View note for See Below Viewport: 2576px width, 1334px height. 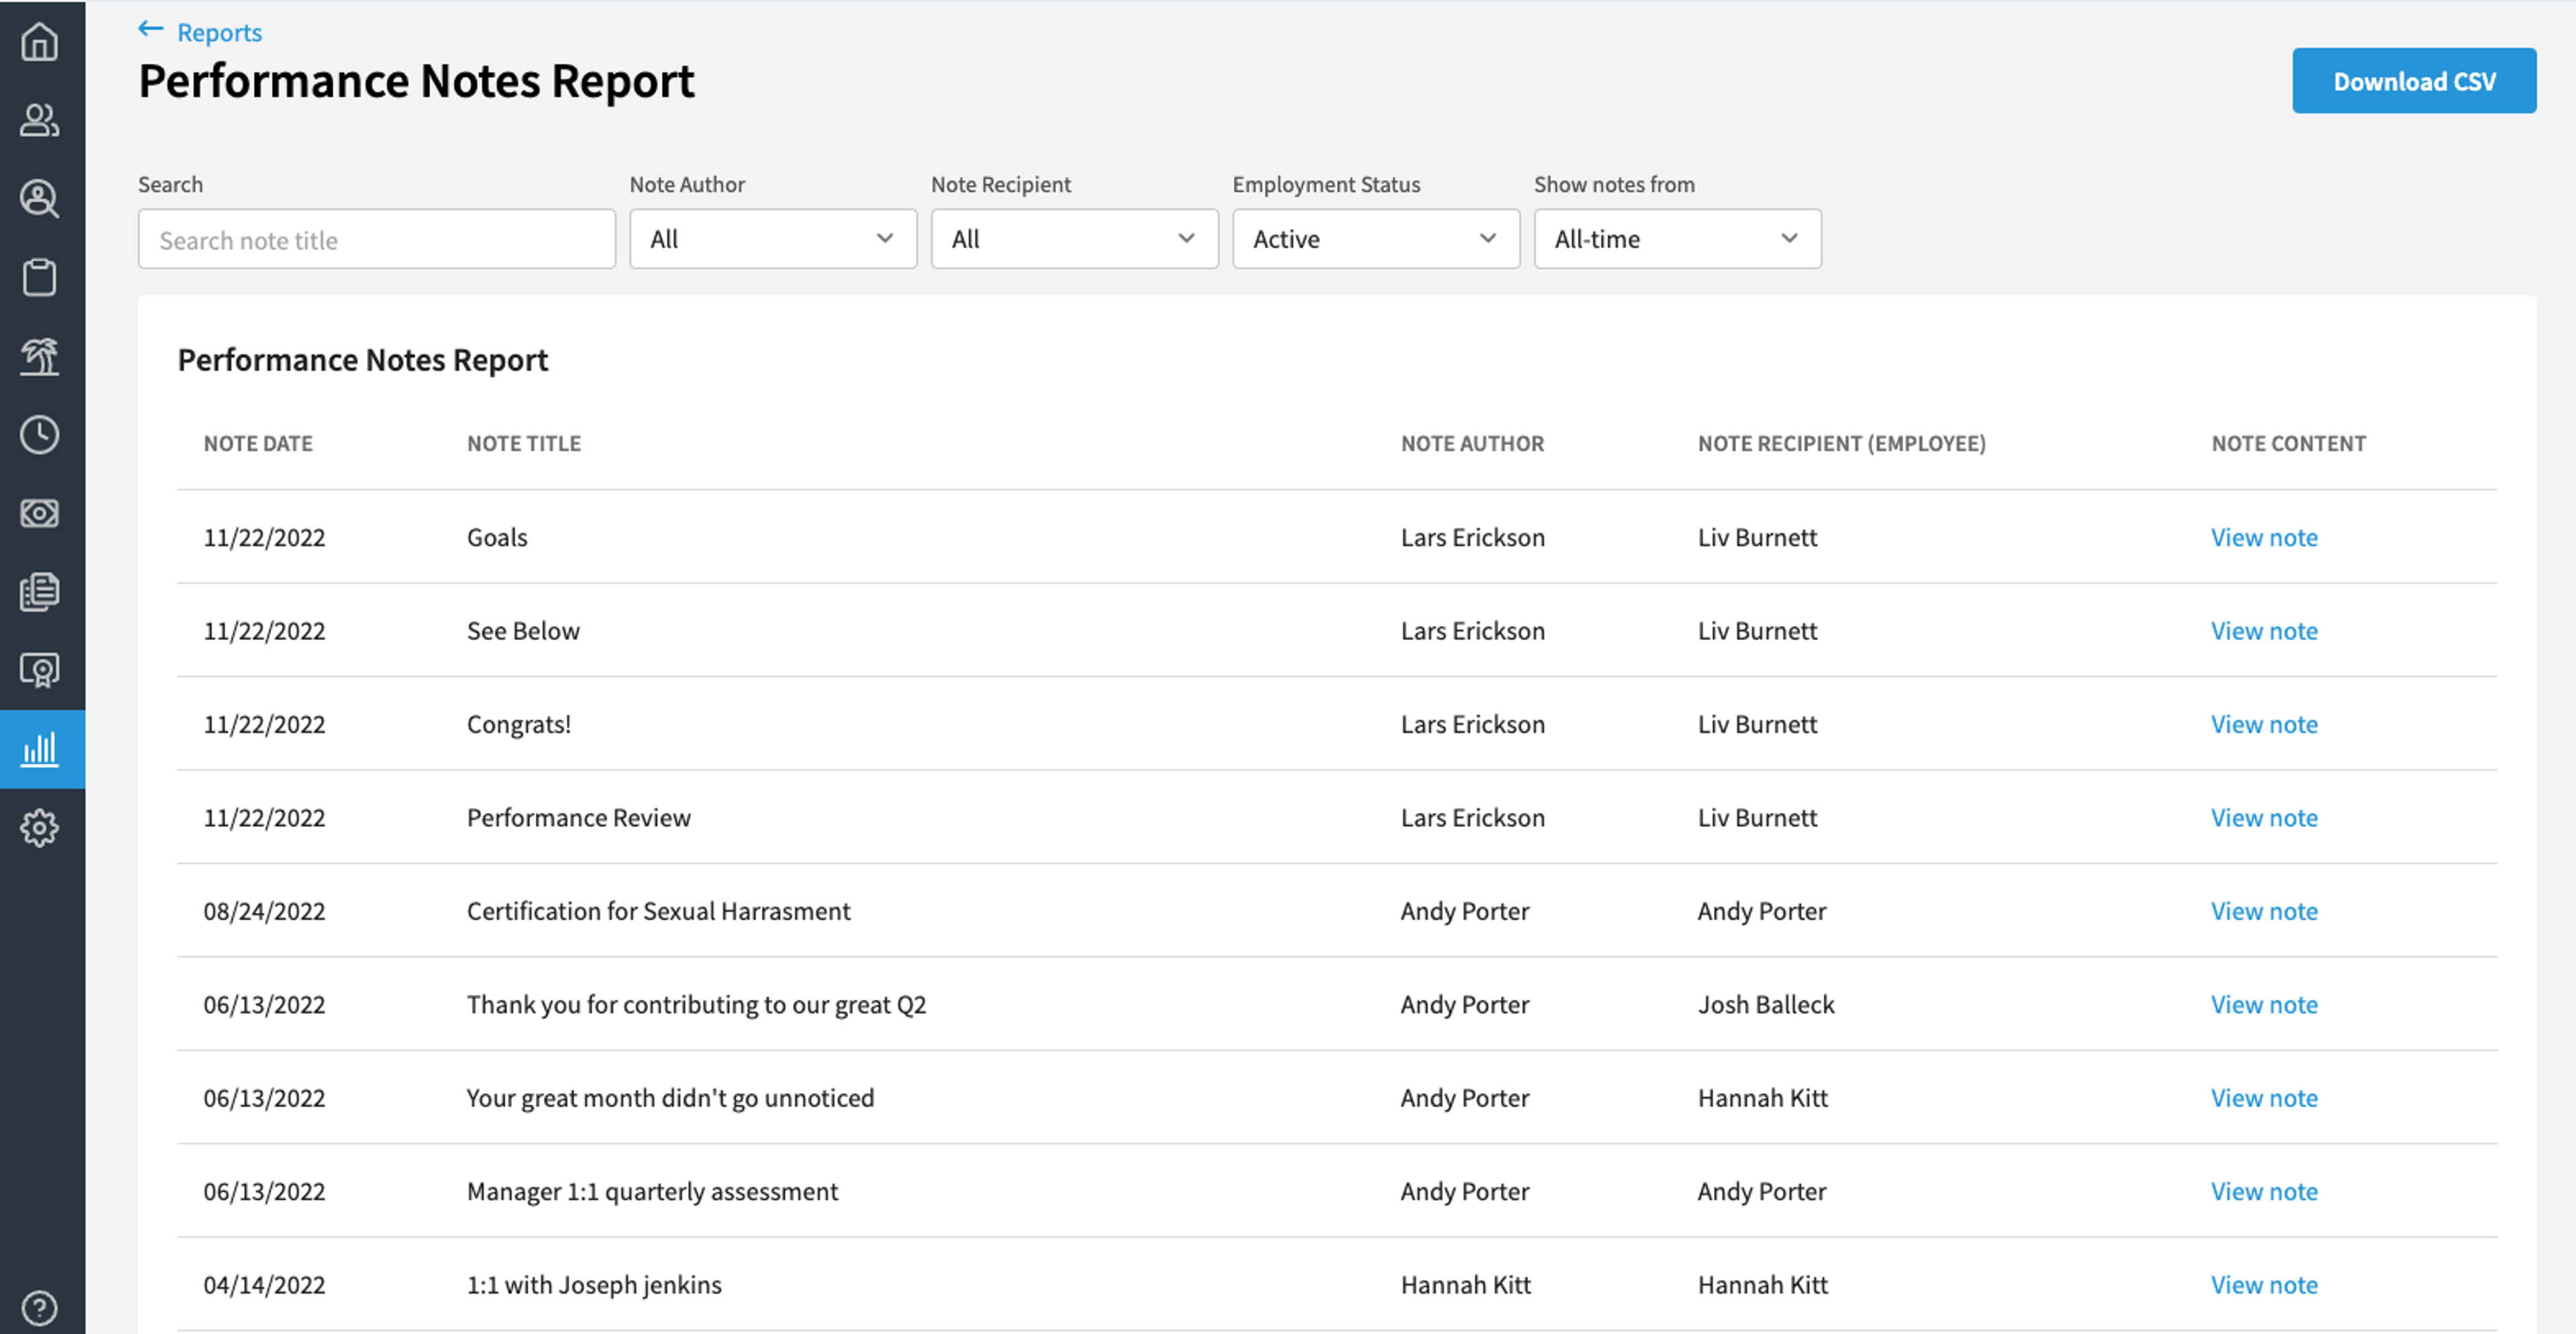(x=2264, y=631)
